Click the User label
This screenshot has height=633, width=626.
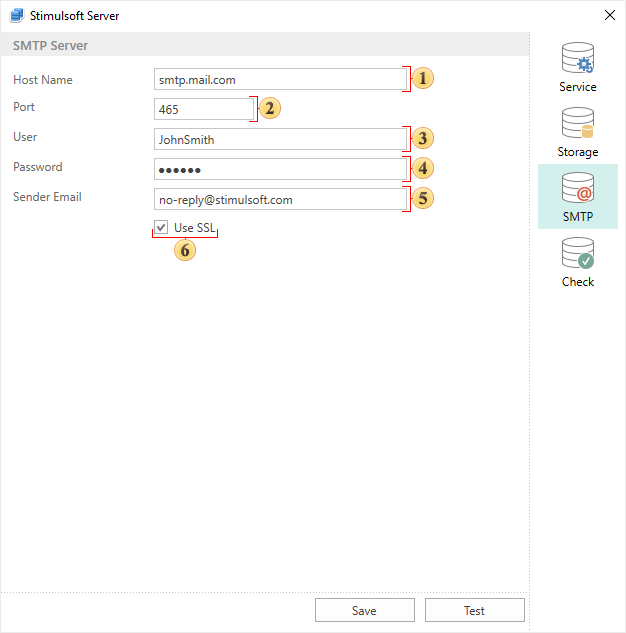[25, 137]
